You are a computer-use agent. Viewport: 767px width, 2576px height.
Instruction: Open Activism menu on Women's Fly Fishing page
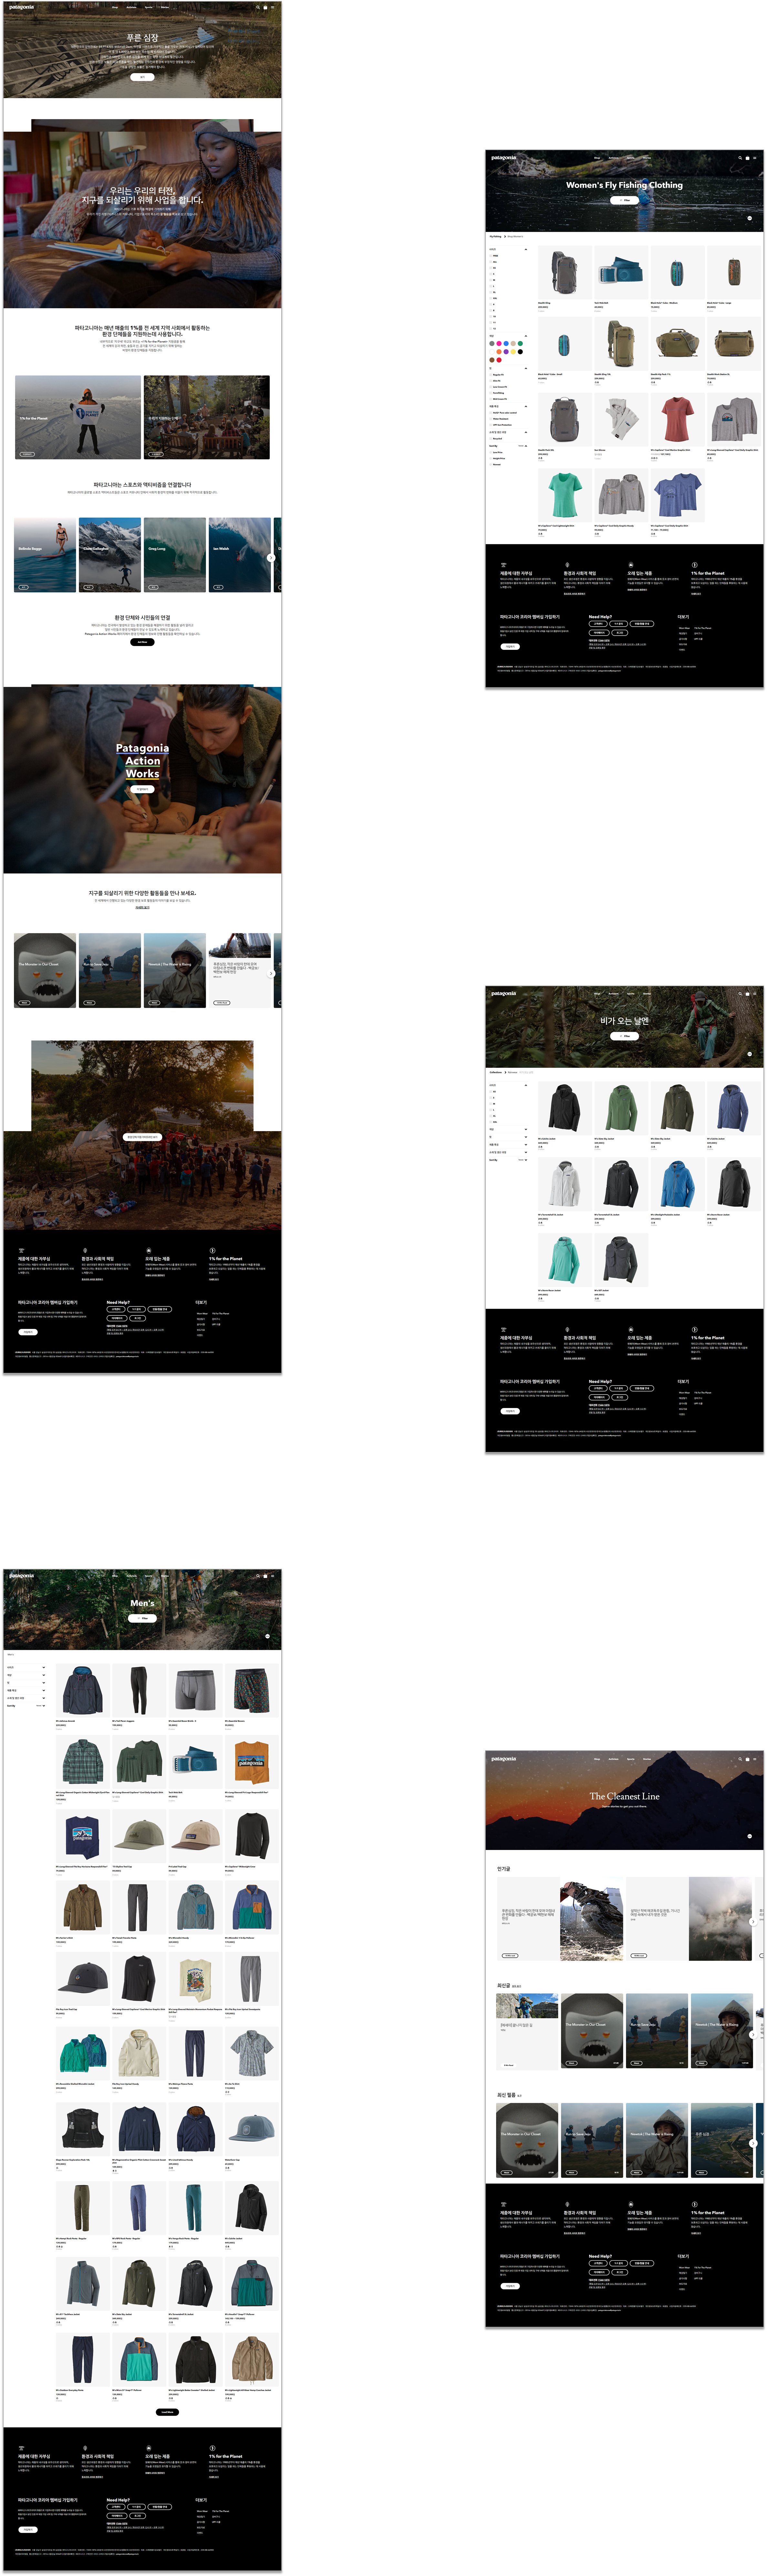614,158
